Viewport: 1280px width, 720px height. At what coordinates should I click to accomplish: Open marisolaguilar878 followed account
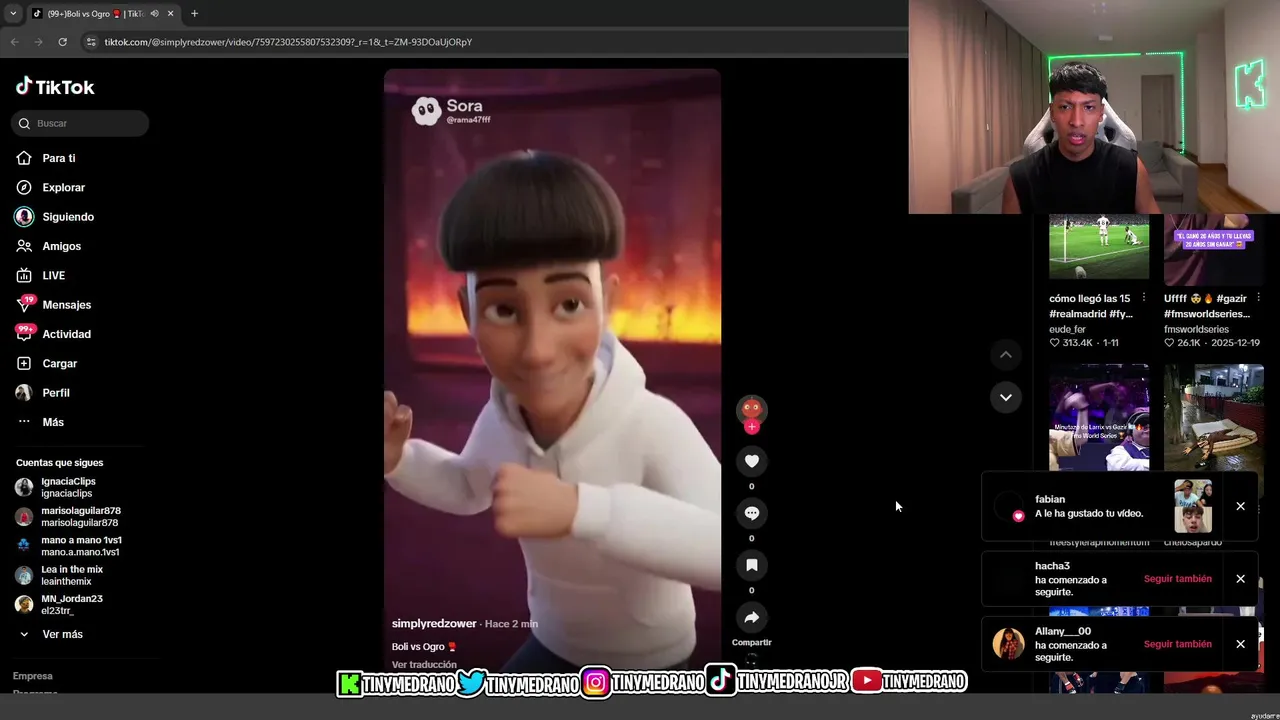80,516
